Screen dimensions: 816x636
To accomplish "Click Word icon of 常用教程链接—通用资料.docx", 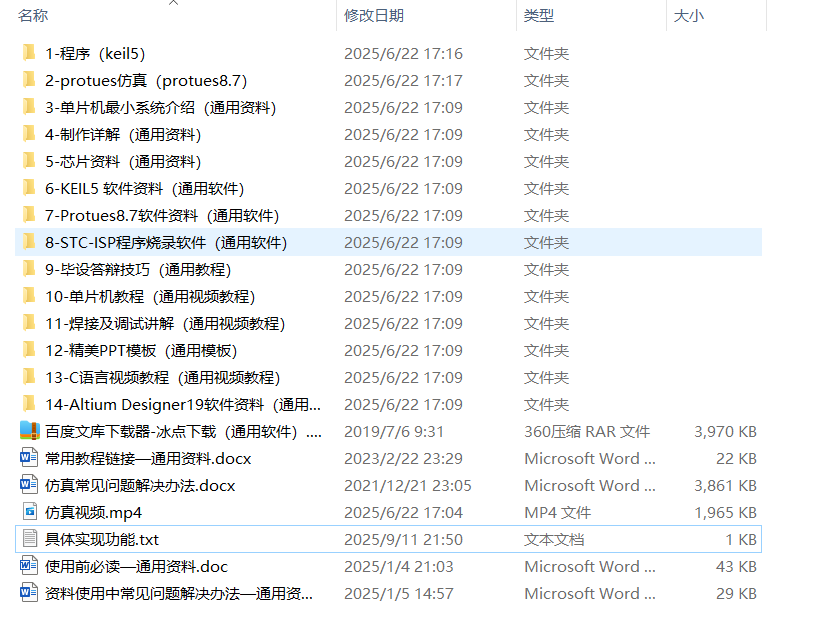I will 29,458.
